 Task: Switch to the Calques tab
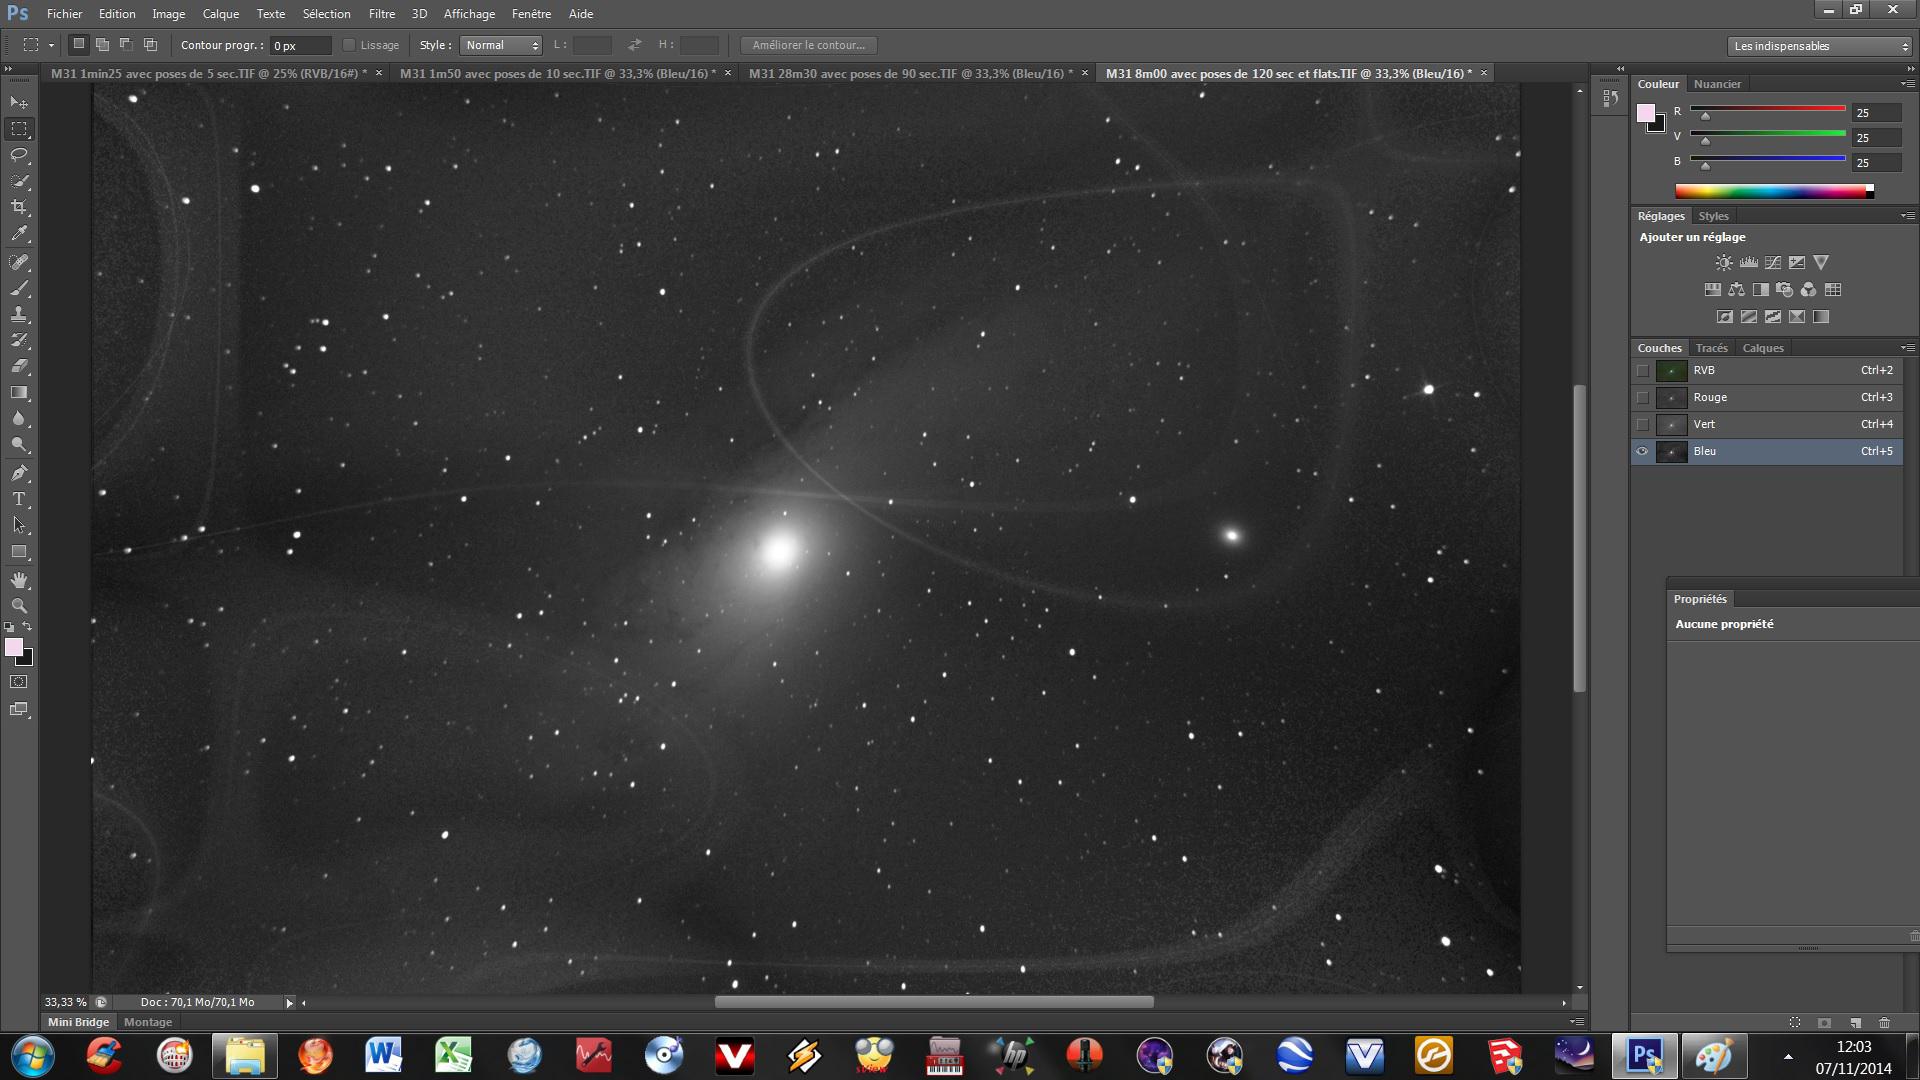1762,348
